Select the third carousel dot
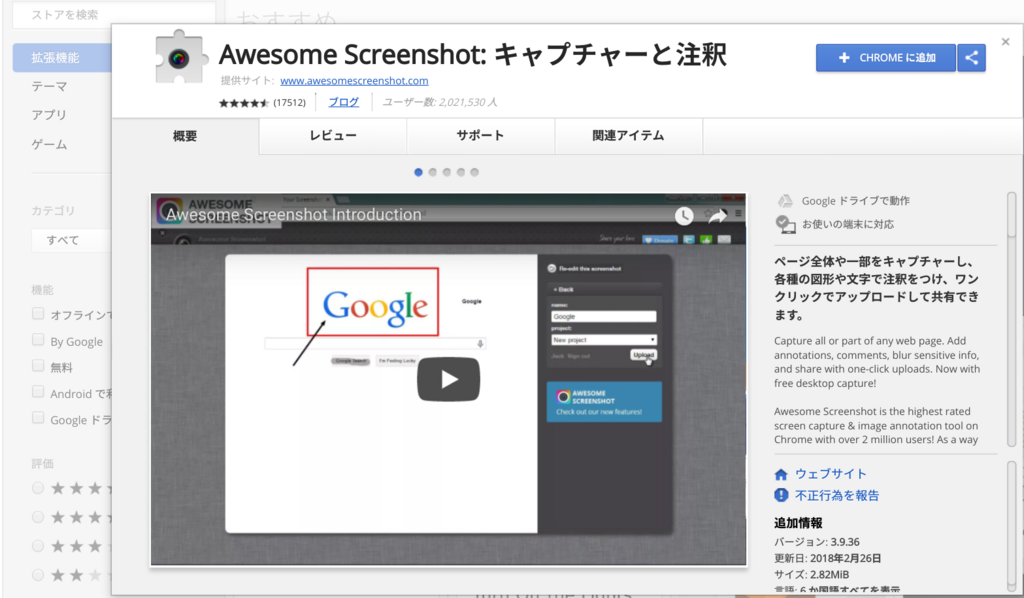This screenshot has height=598, width=1024. pos(447,172)
